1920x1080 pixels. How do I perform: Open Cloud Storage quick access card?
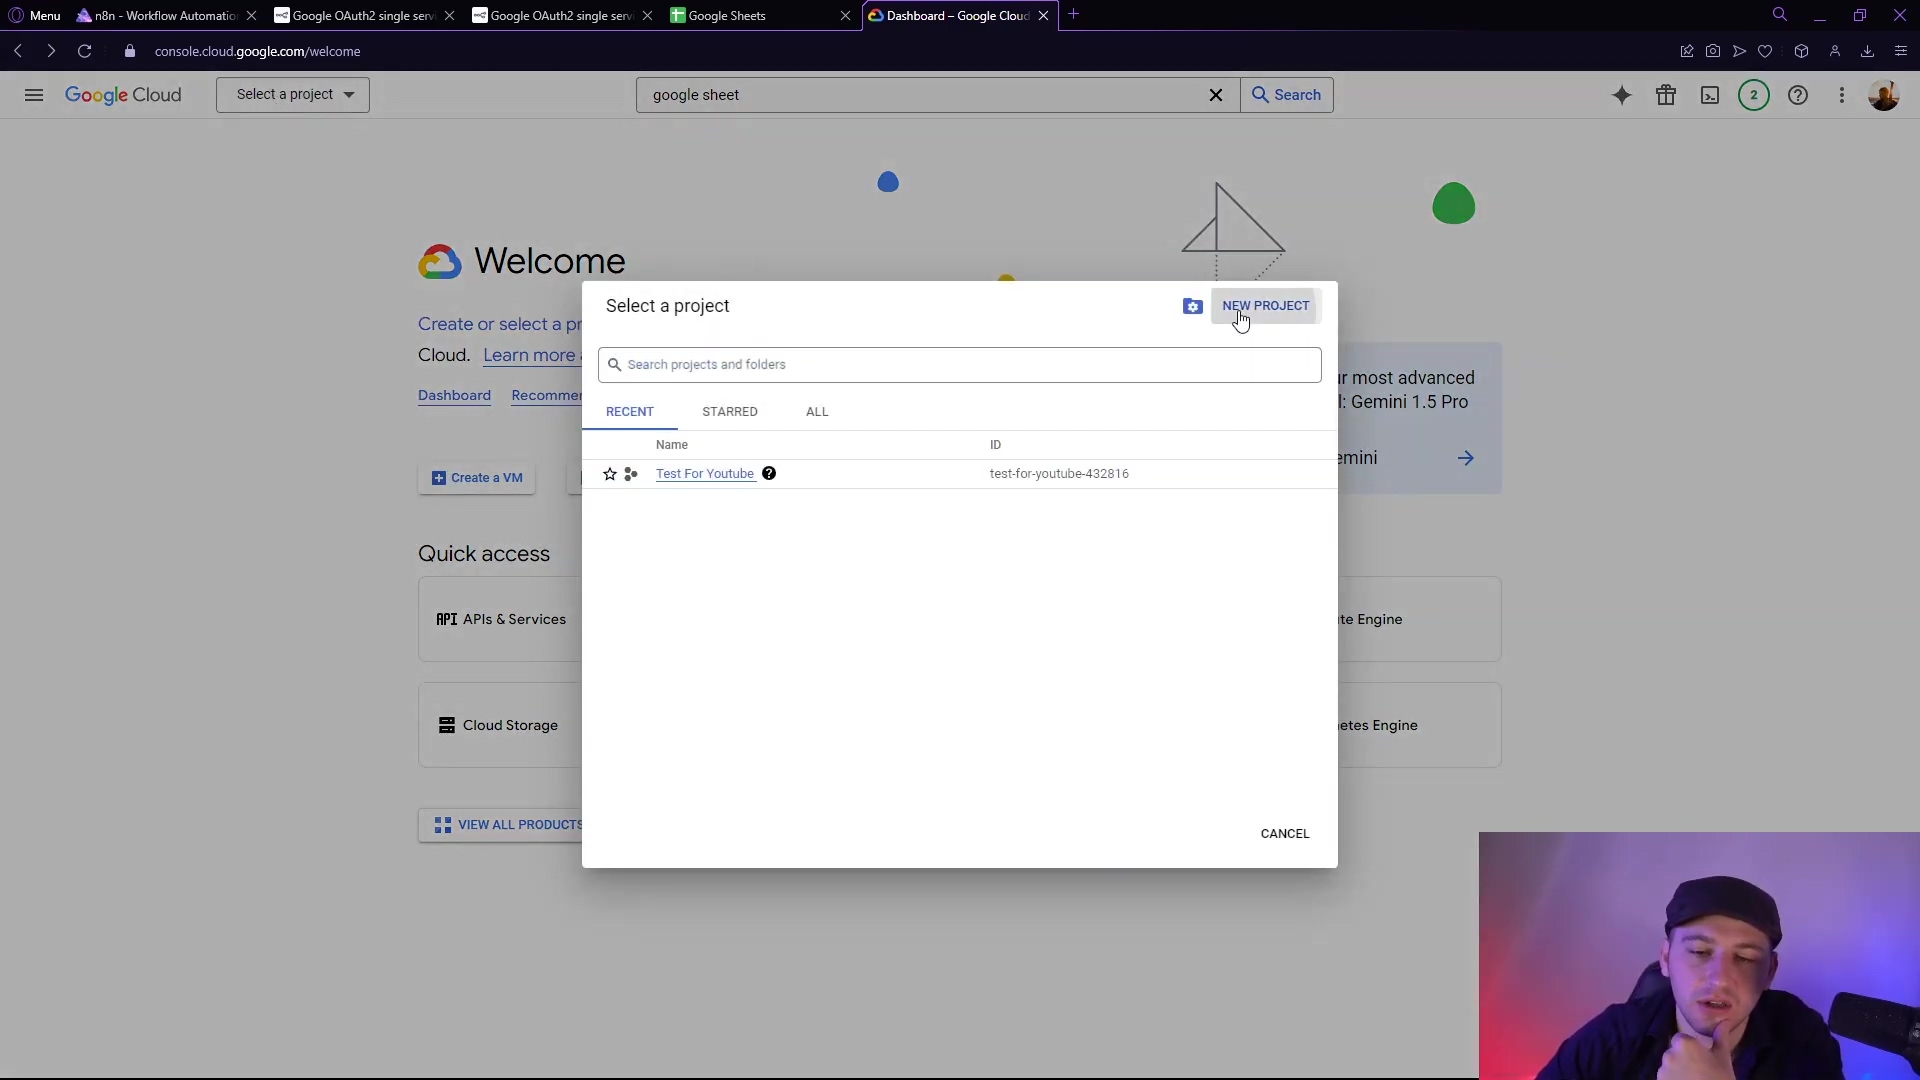(500, 725)
